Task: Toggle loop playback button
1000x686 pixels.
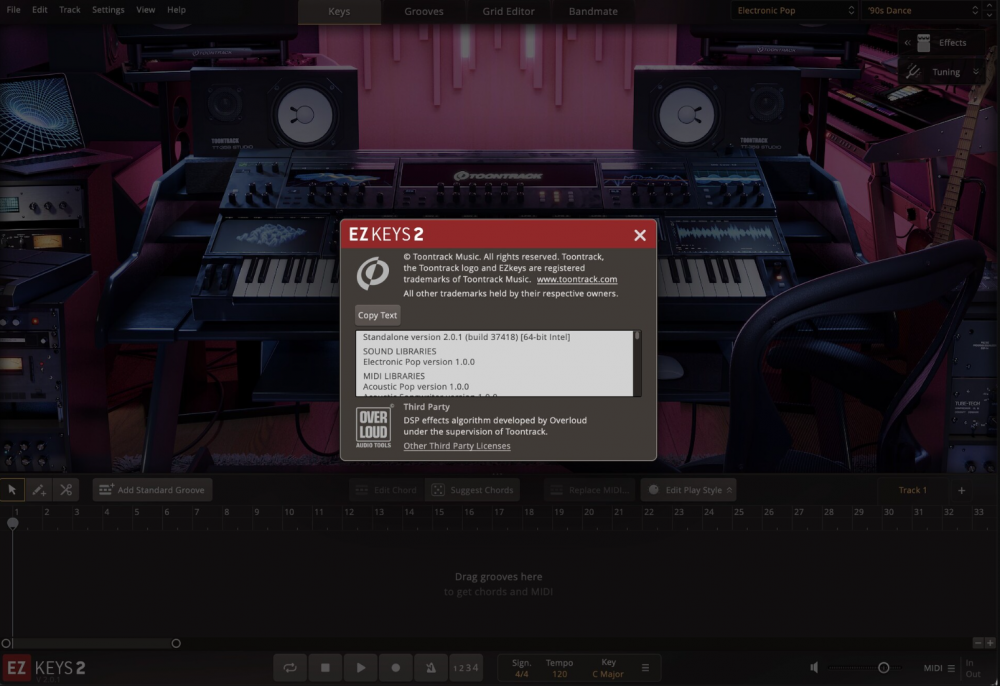Action: [x=290, y=668]
